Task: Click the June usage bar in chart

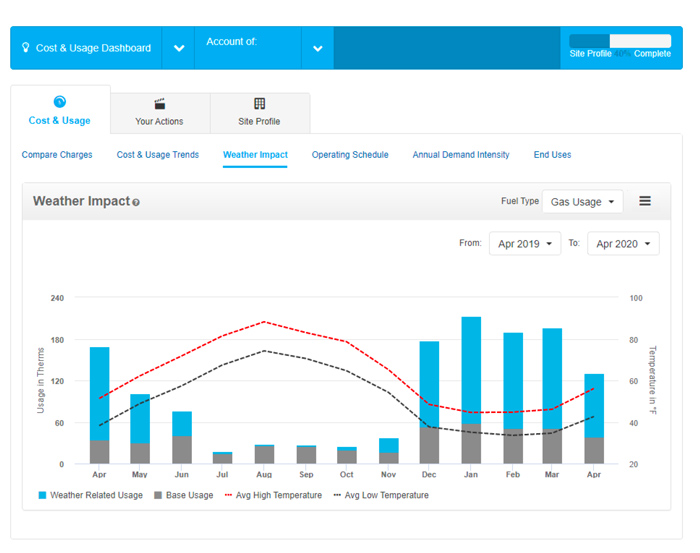Action: coord(182,437)
